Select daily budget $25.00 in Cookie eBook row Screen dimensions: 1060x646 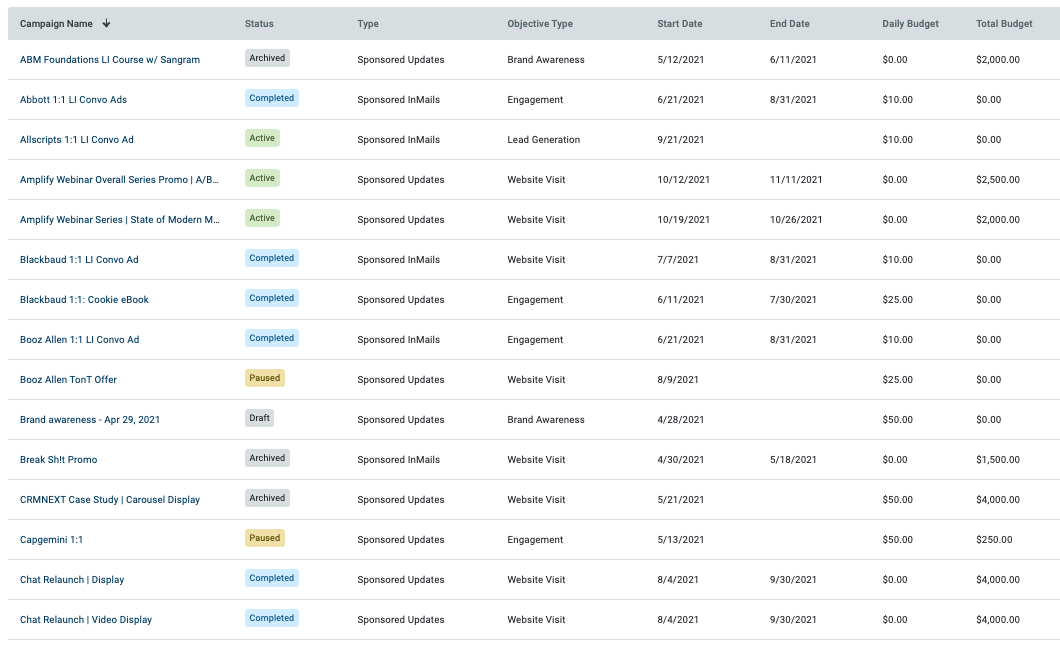[x=897, y=299]
